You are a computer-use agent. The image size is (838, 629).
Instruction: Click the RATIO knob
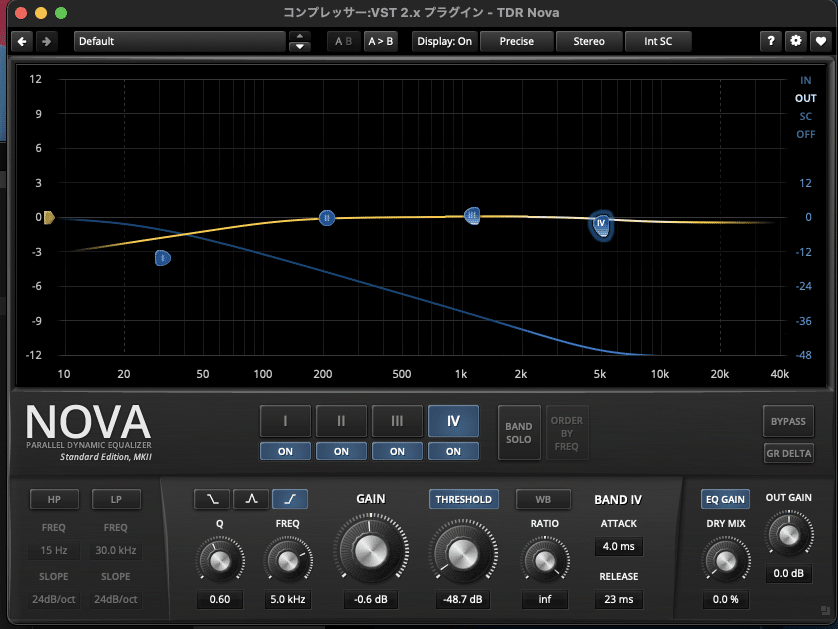[x=545, y=561]
